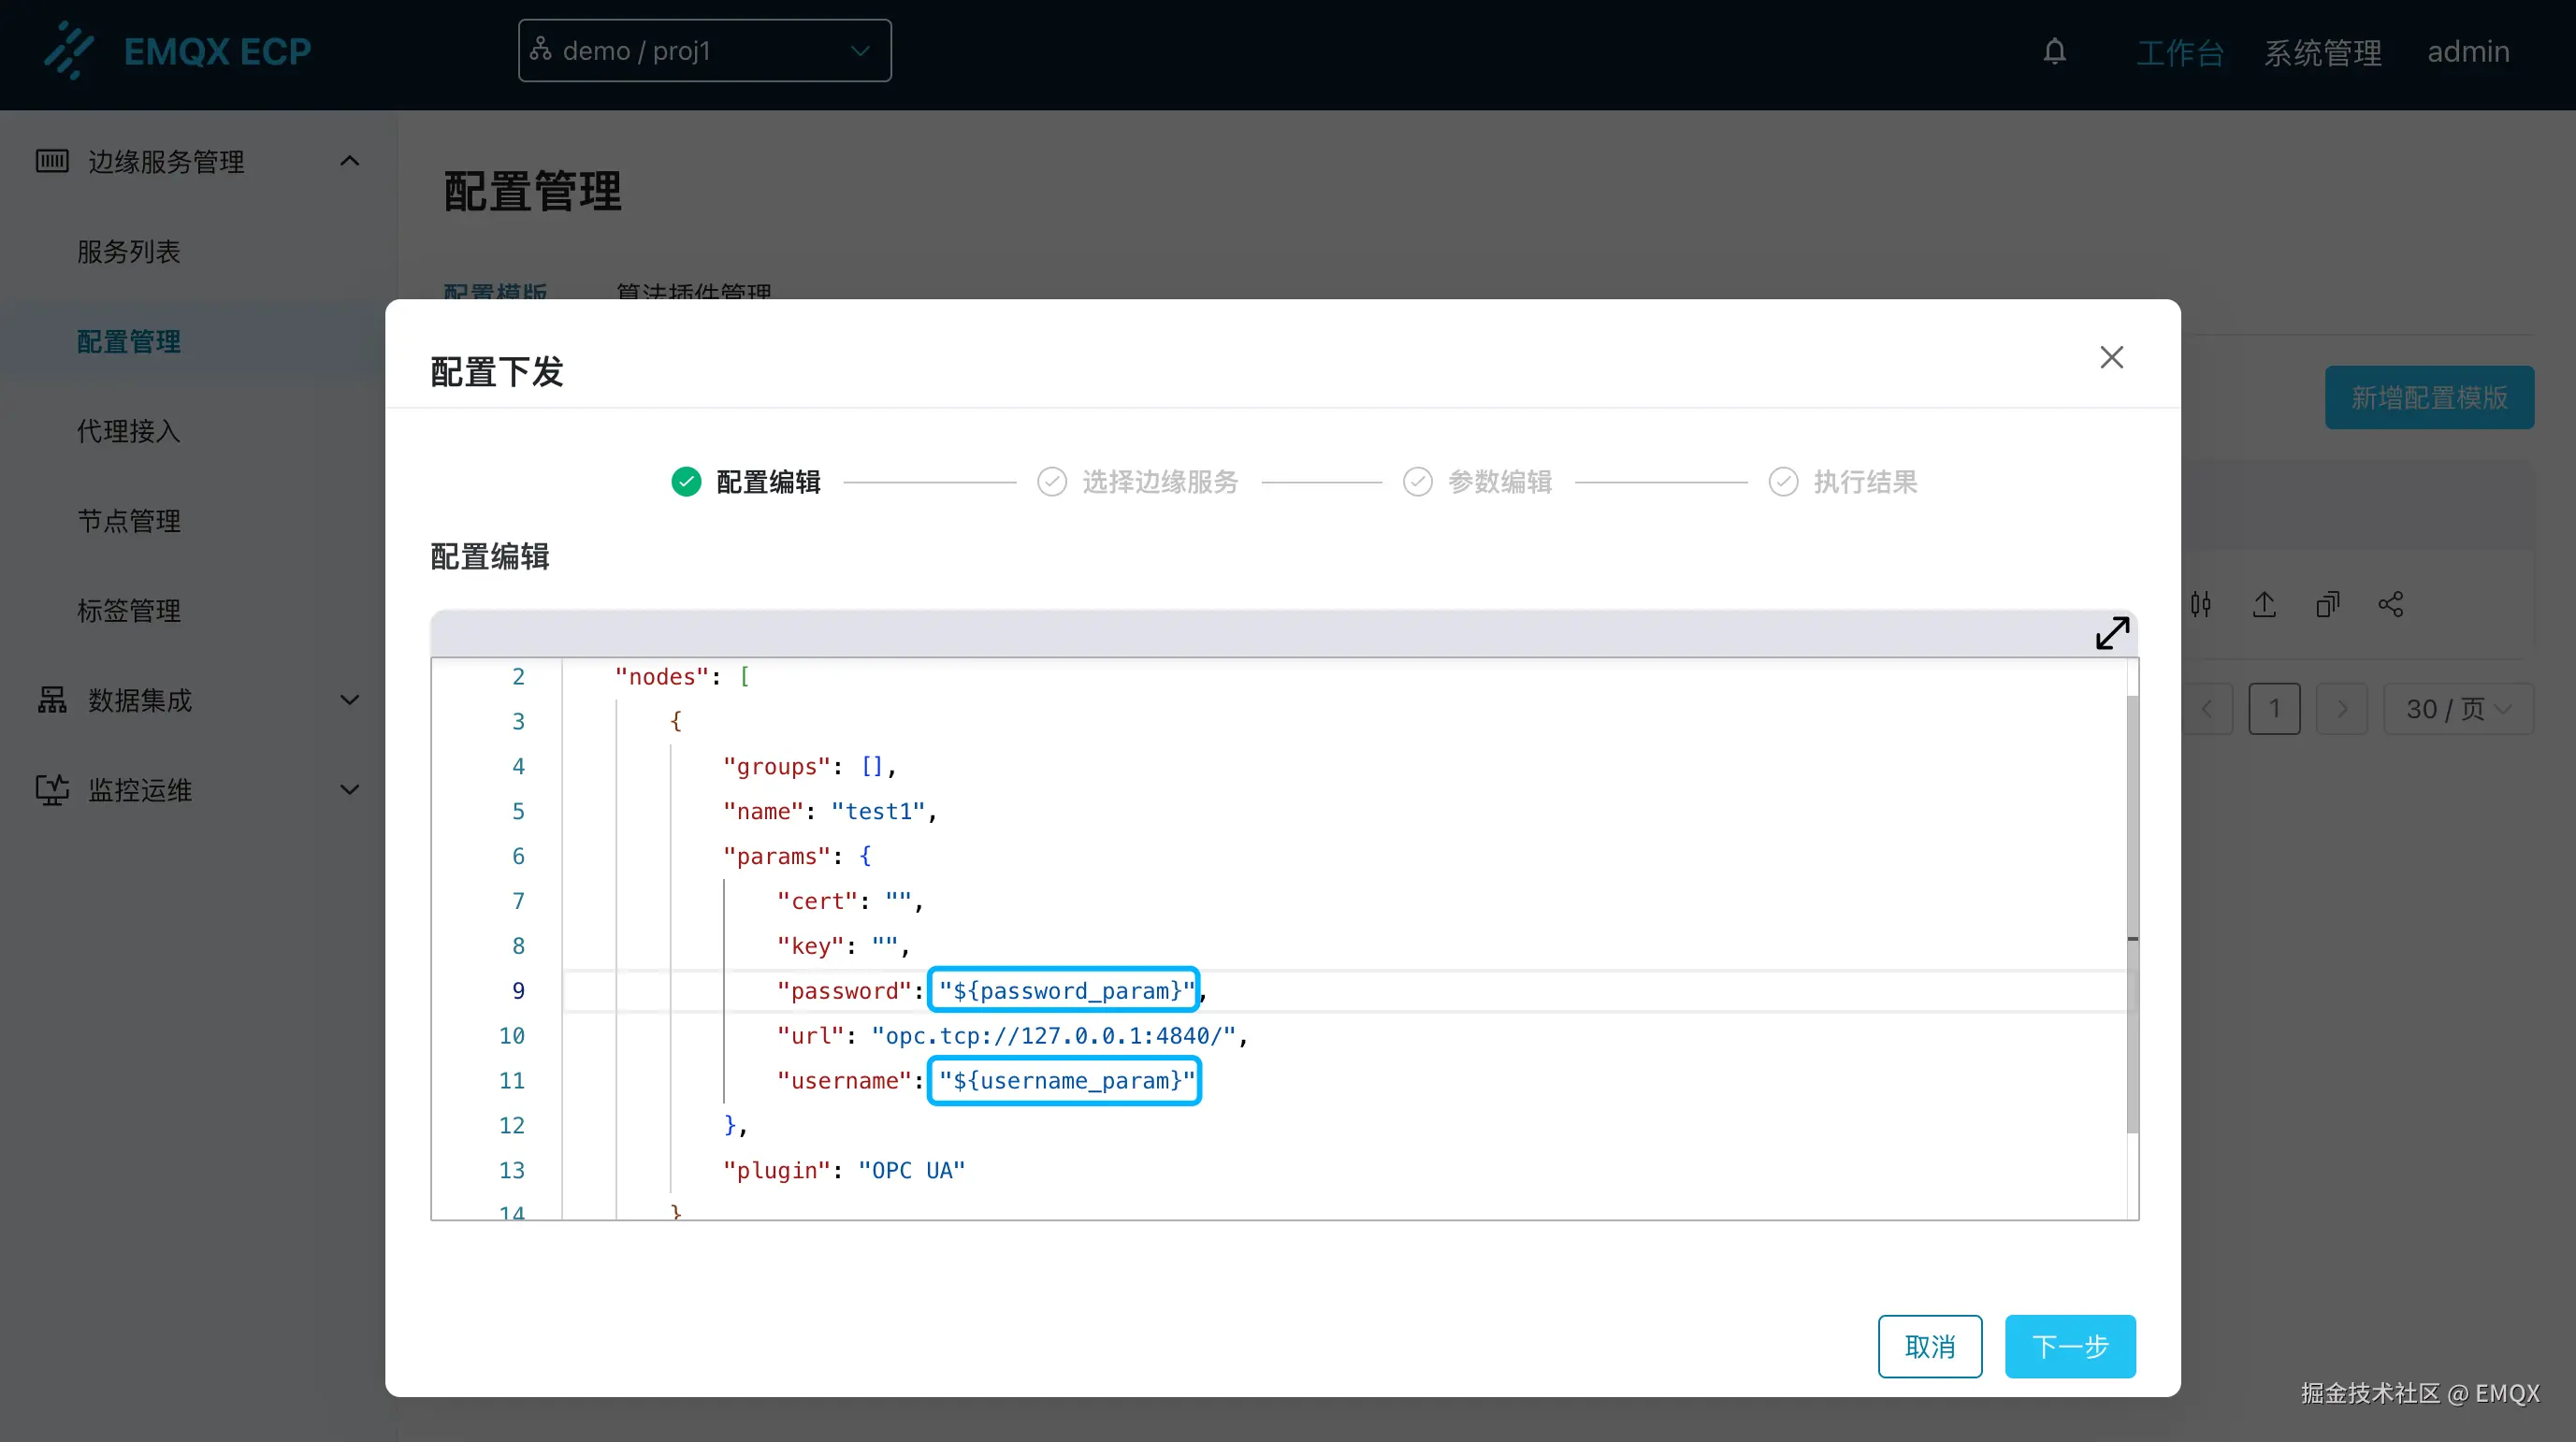Click the 配置编辑 completed step indicator
The height and width of the screenshot is (1442, 2576).
pyautogui.click(x=686, y=482)
